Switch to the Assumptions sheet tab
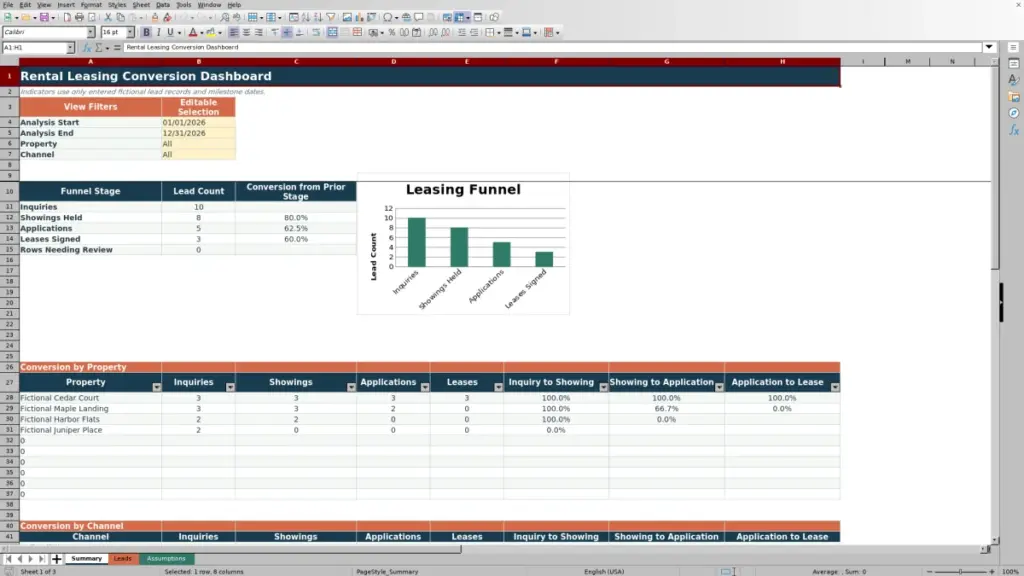Image resolution: width=1024 pixels, height=576 pixels. (167, 559)
